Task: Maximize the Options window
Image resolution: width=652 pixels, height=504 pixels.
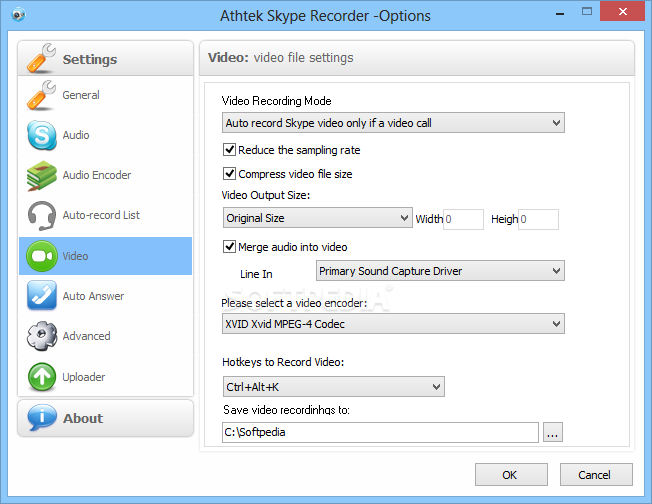Action: 587,12
